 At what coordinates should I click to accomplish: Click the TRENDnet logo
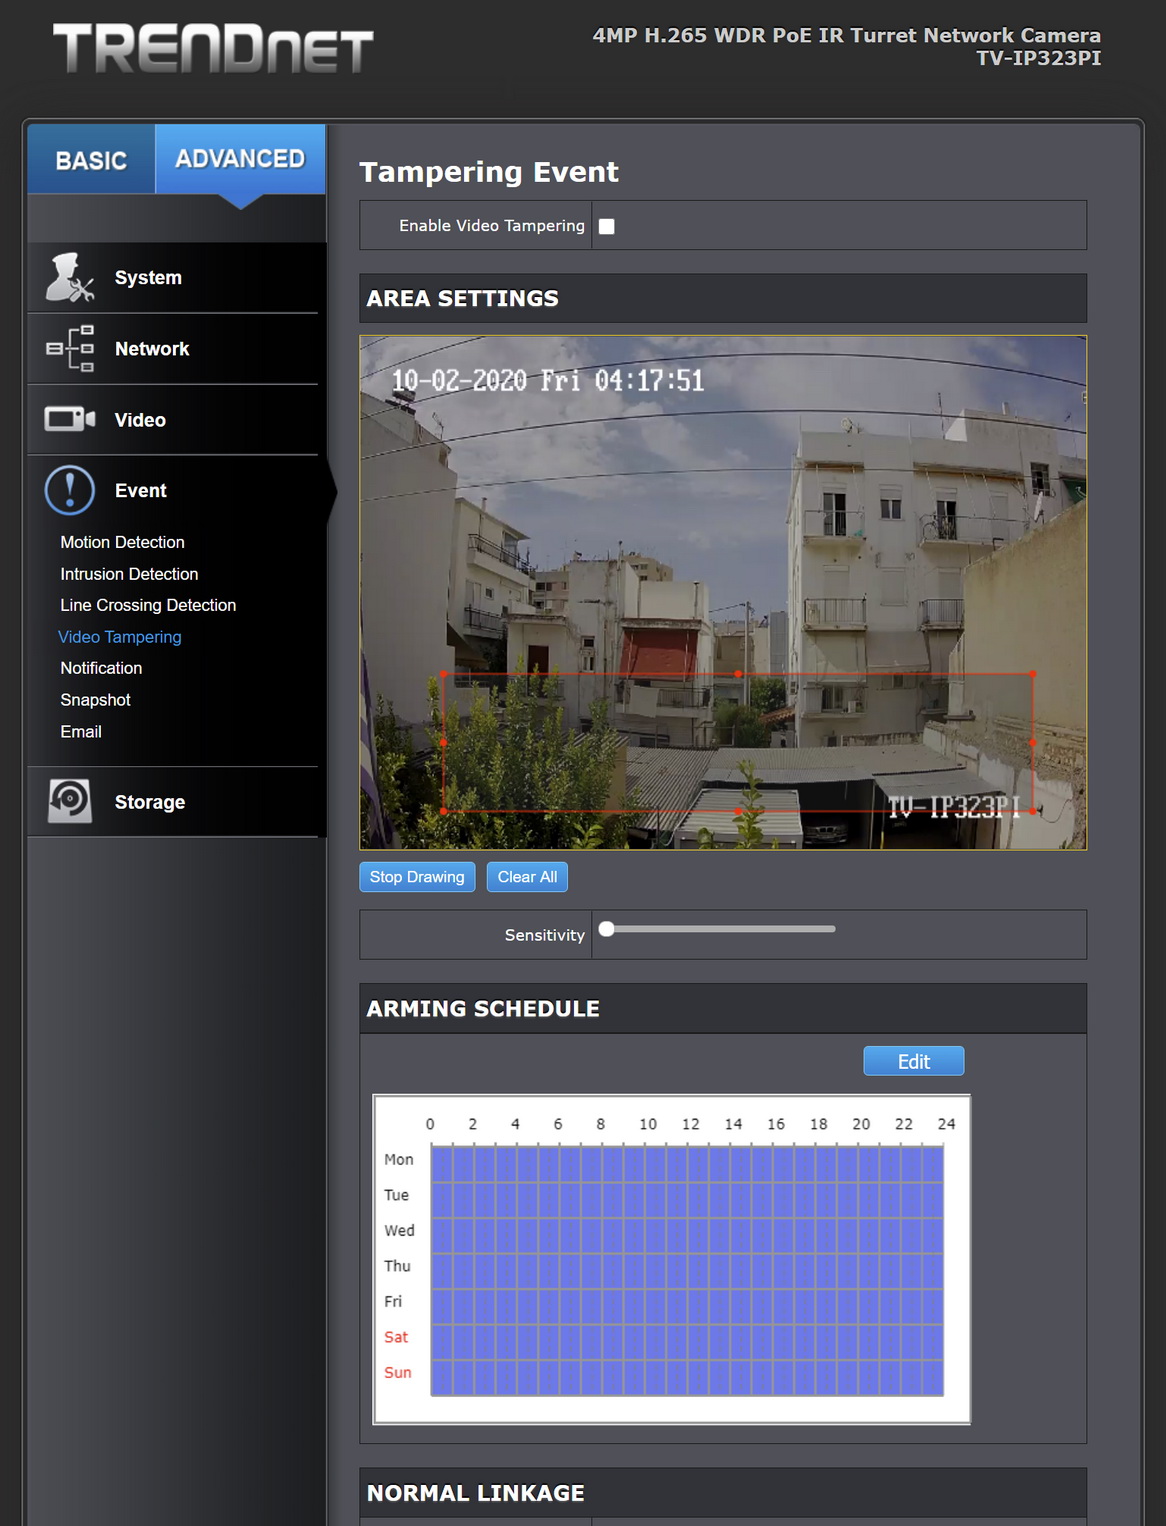[213, 48]
